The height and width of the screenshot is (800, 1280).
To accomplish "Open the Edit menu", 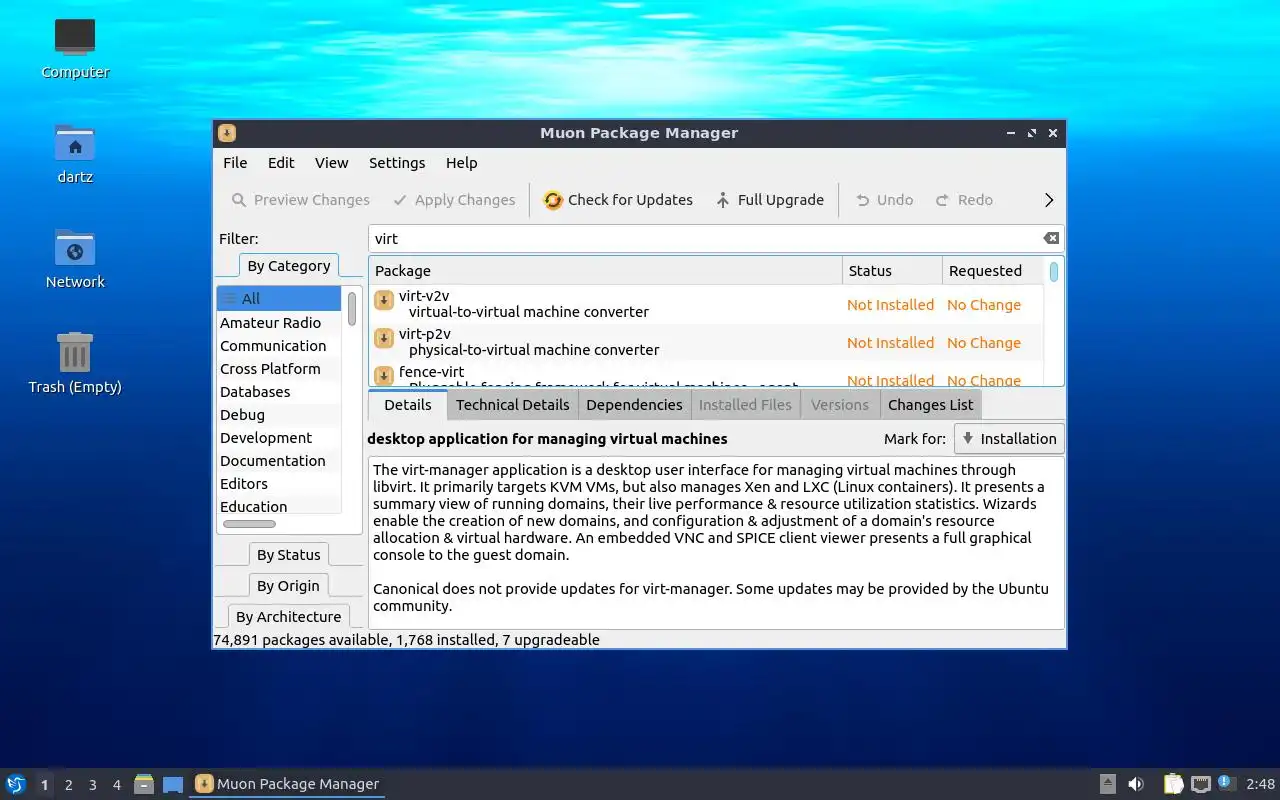I will coord(281,163).
